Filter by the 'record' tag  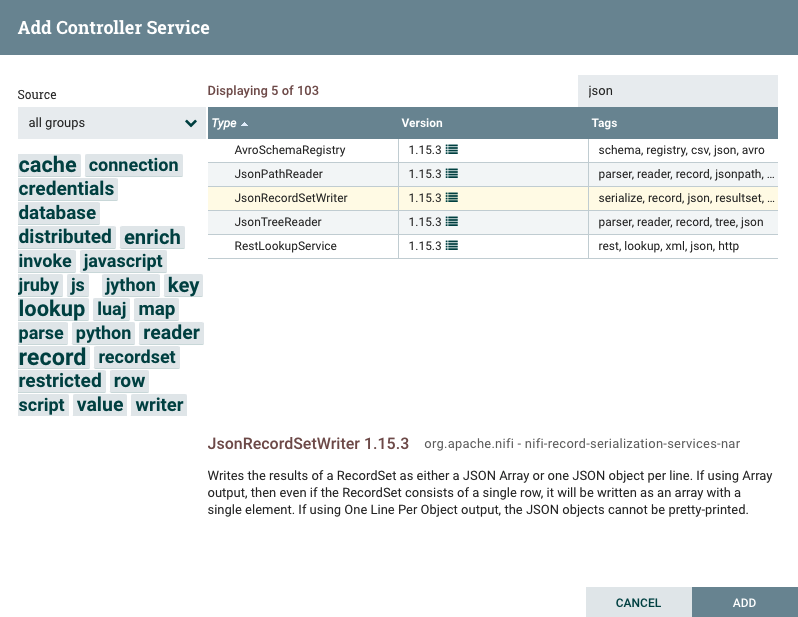click(52, 357)
